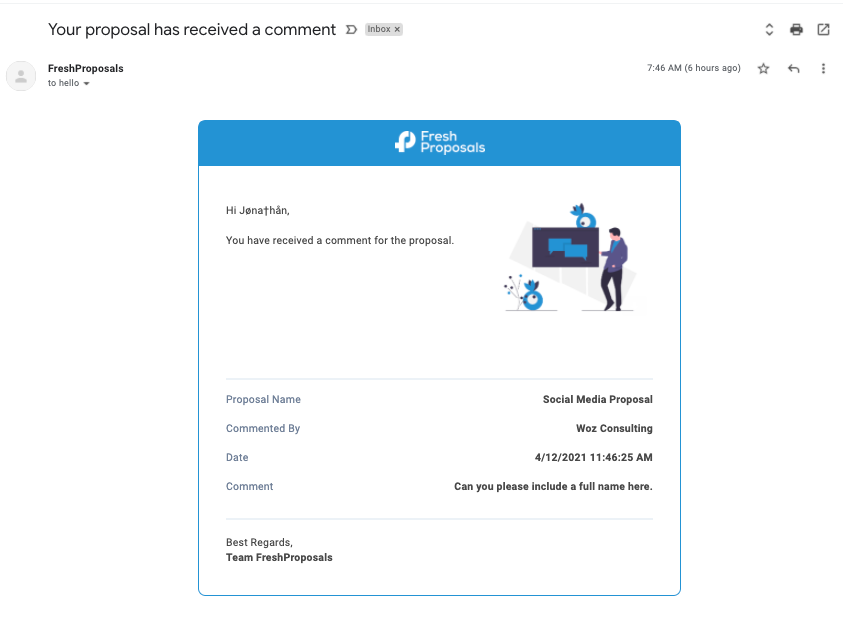Viewport: 843px width, 618px height.
Task: Click the comment illustration image
Action: [571, 258]
